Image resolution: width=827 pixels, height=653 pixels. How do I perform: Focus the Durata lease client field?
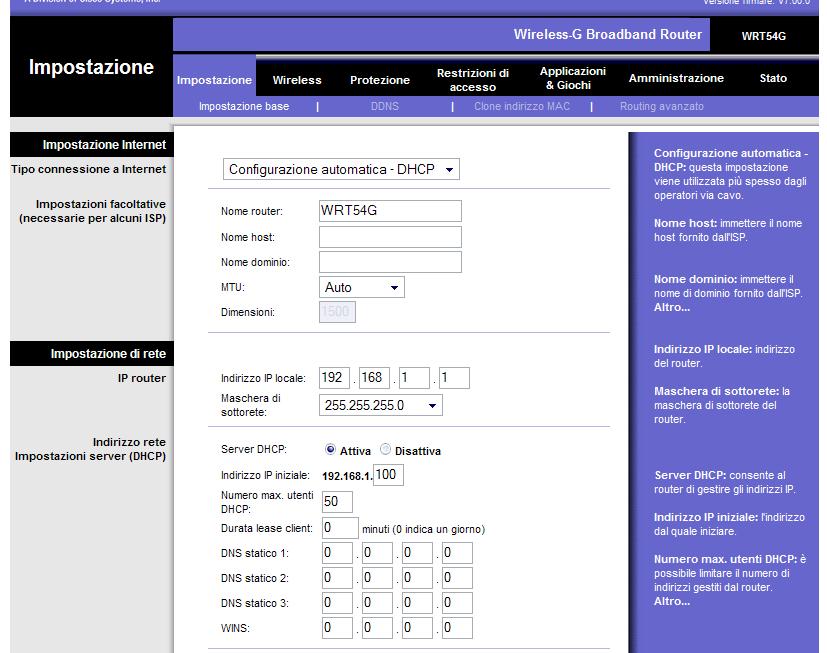[340, 528]
